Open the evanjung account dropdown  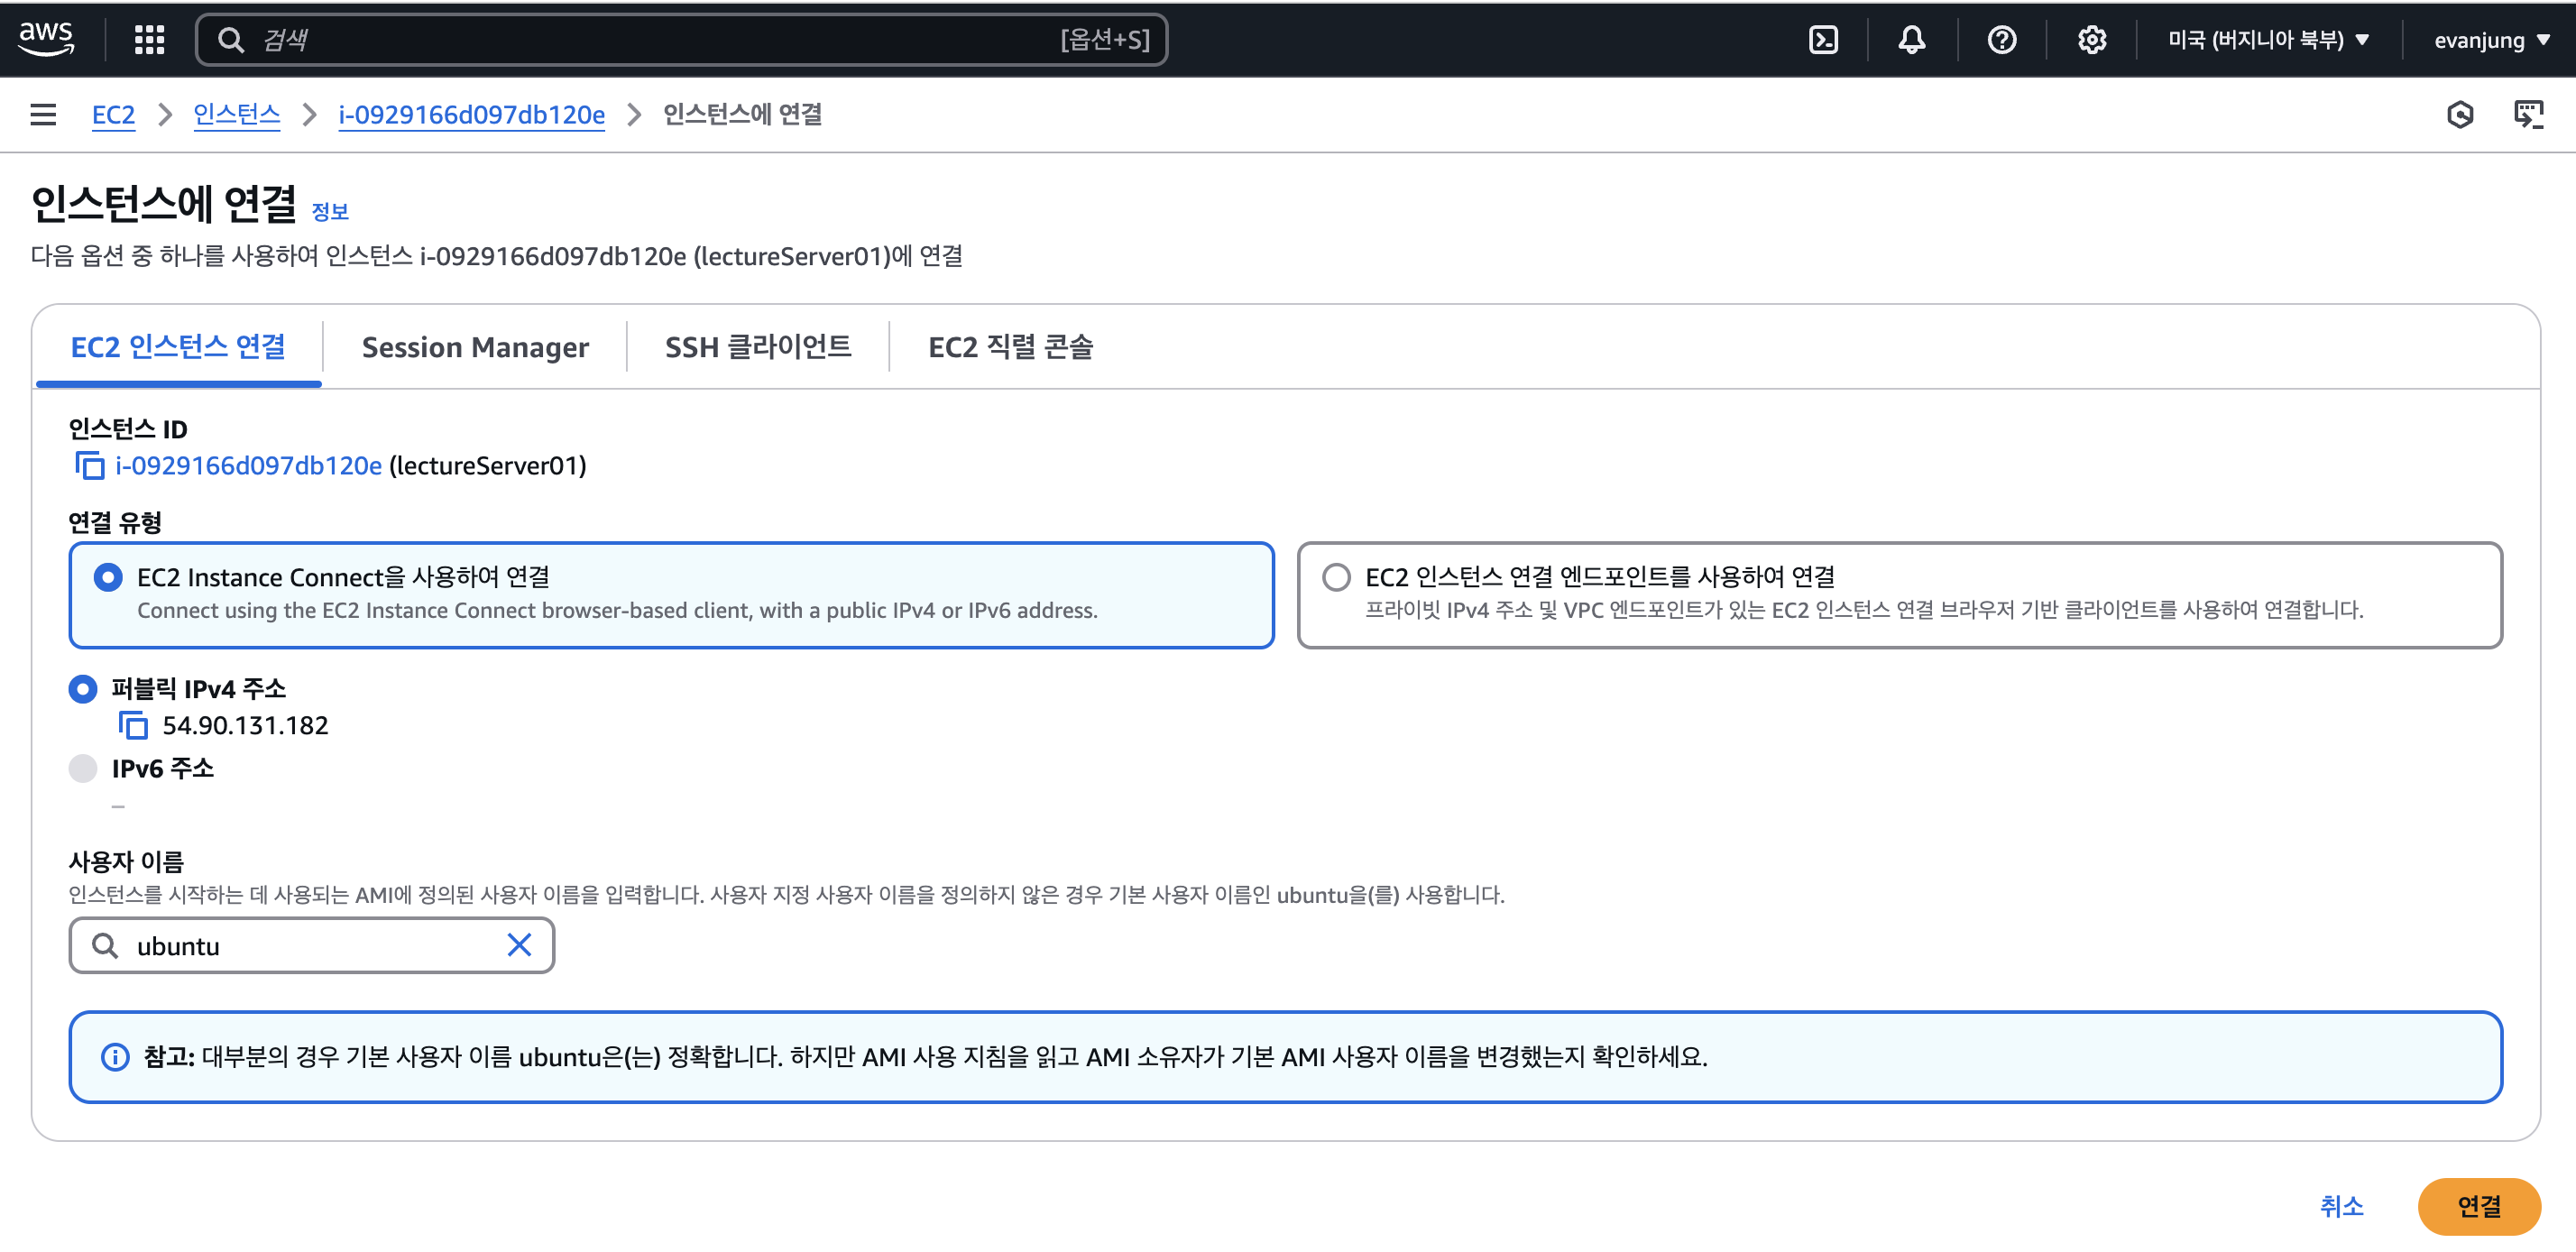coord(2491,40)
